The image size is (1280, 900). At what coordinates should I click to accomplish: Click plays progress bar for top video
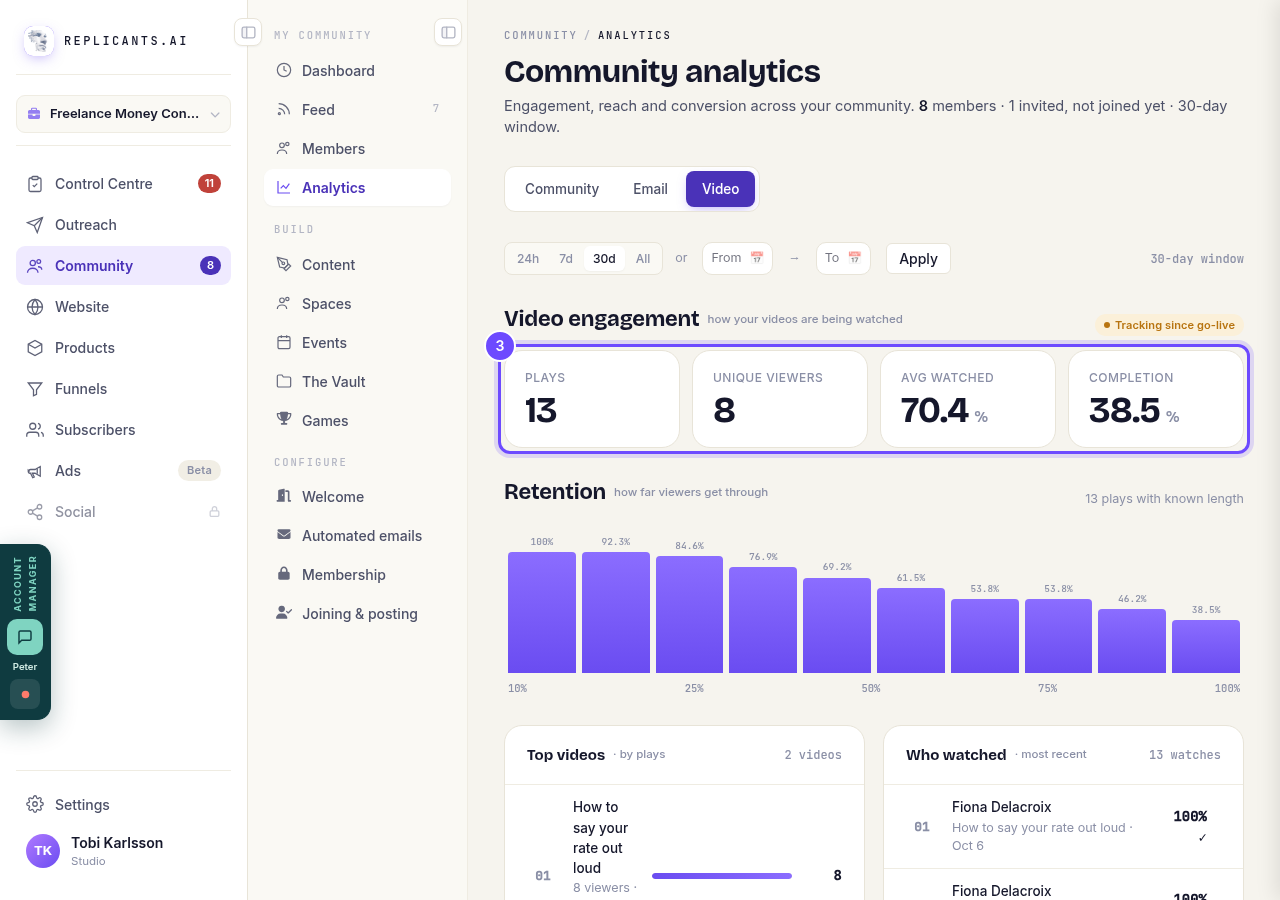pyautogui.click(x=722, y=876)
